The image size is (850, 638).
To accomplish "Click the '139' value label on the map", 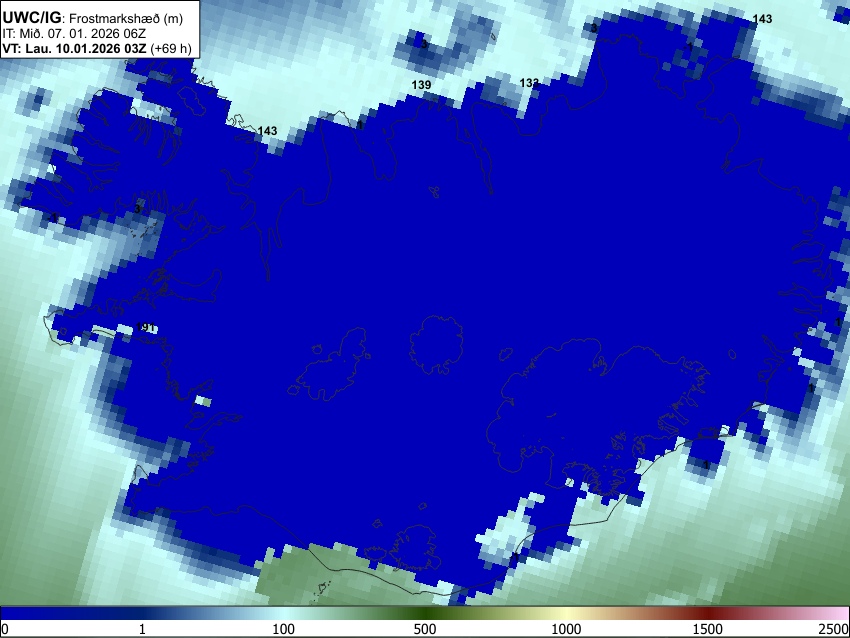I will pos(421,85).
